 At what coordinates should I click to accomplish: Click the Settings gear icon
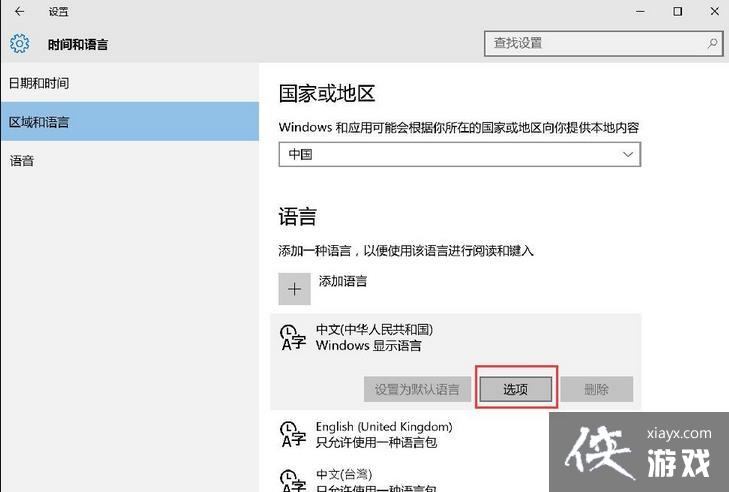coord(20,43)
